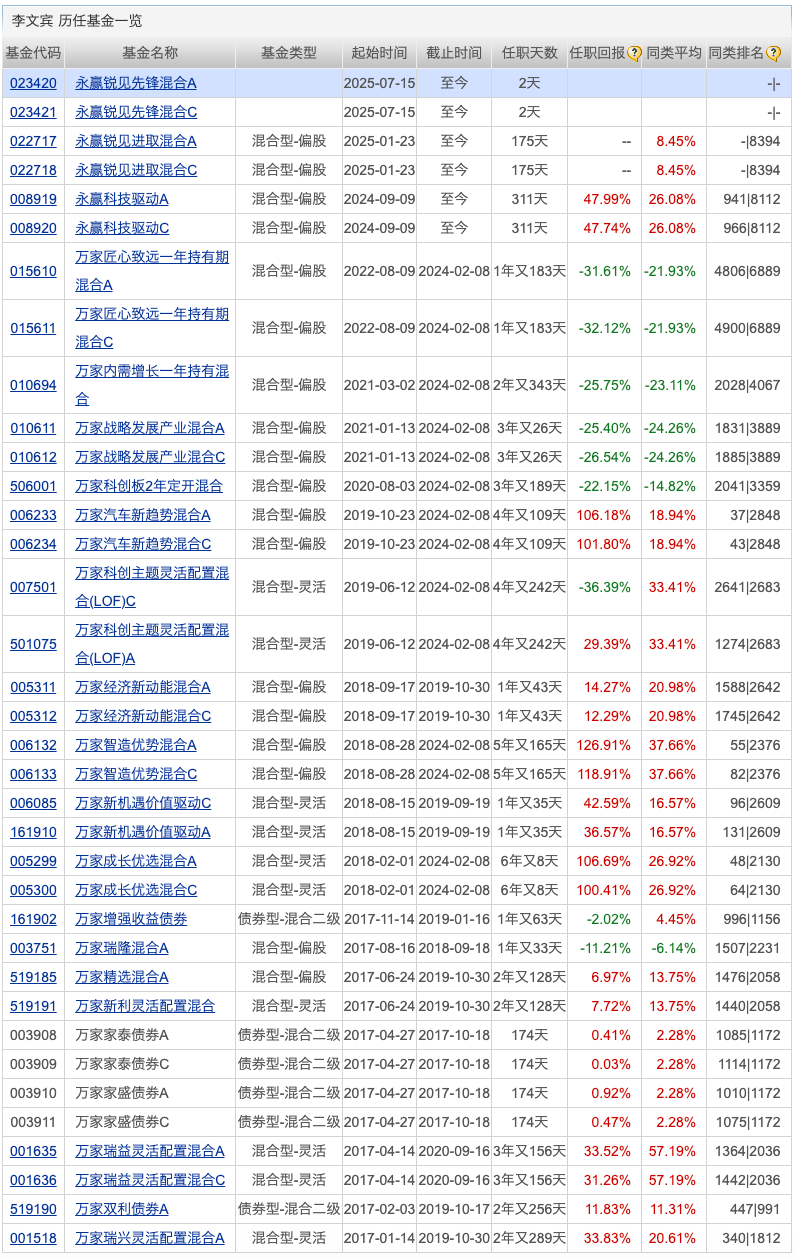The width and height of the screenshot is (794, 1258).
Task: Click the 基金类型 column header
Action: [289, 53]
